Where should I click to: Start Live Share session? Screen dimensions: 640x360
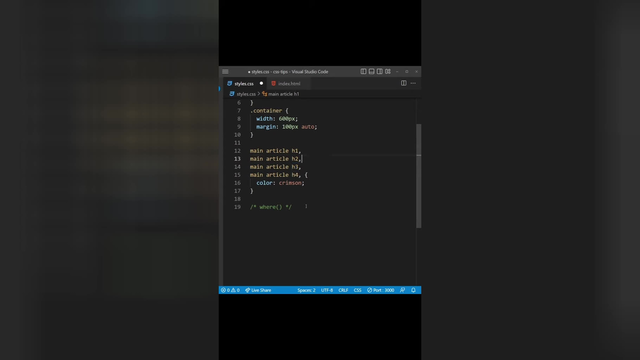tap(258, 290)
